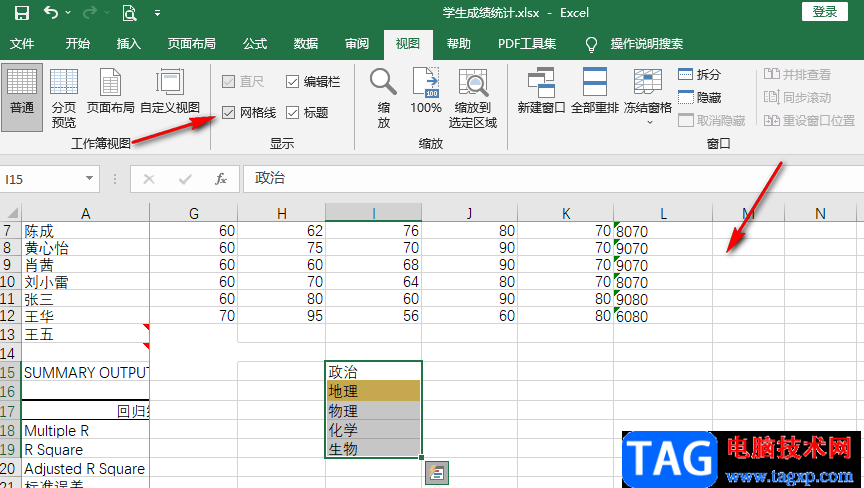
Task: Open the 文件 tab
Action: tap(22, 44)
